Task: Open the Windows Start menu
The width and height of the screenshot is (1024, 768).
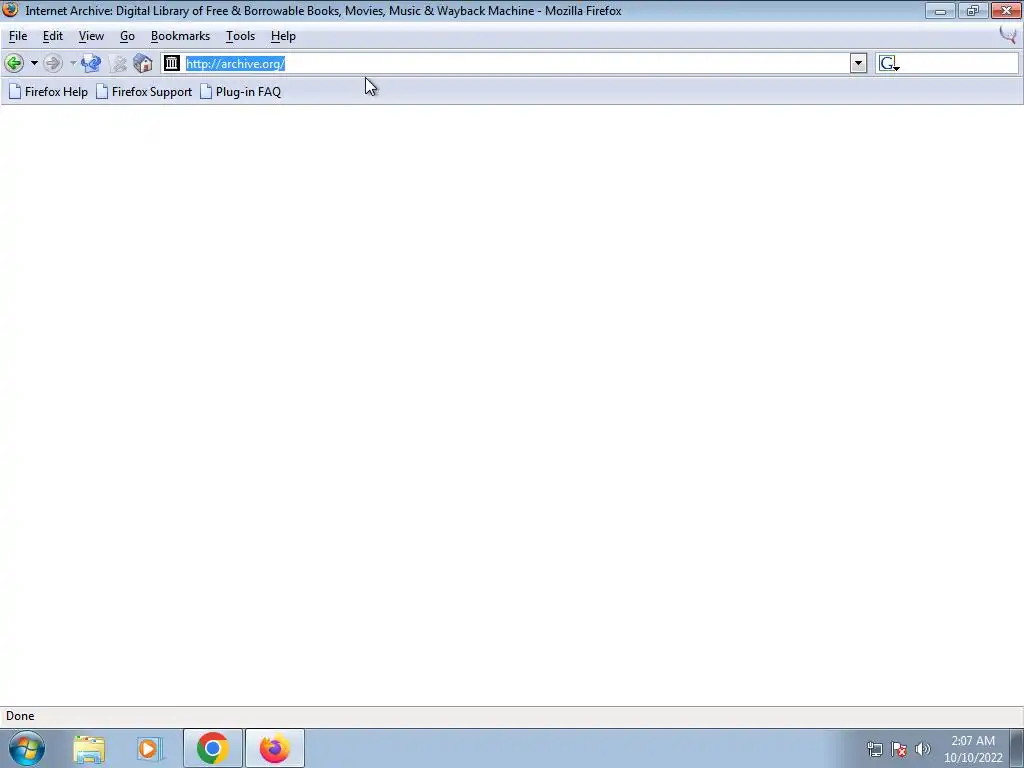Action: pyautogui.click(x=27, y=748)
